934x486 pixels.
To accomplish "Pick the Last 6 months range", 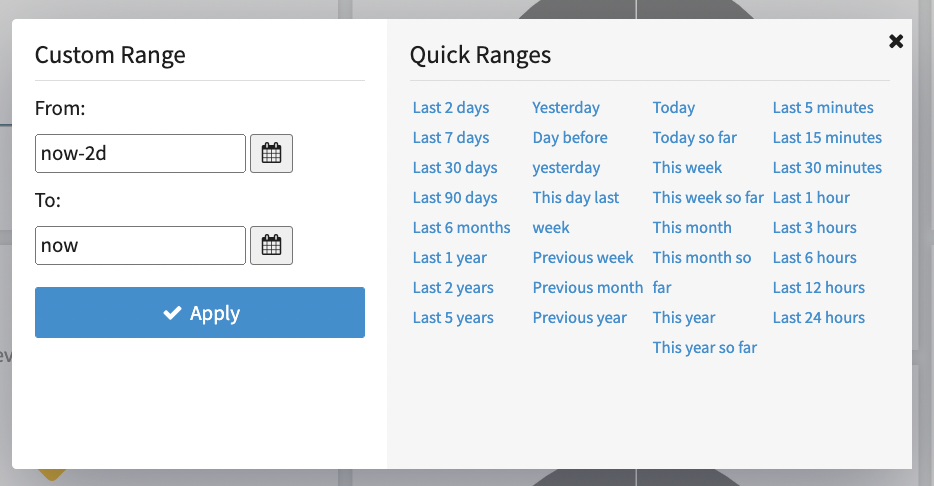I will click(461, 228).
